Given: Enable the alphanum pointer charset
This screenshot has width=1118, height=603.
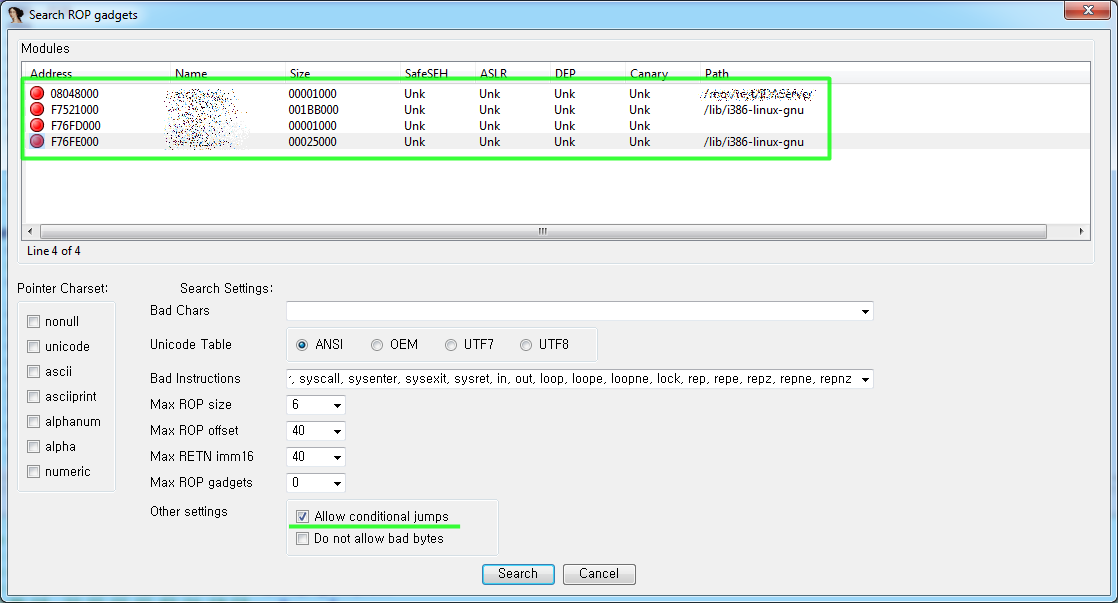Looking at the screenshot, I should click(33, 421).
